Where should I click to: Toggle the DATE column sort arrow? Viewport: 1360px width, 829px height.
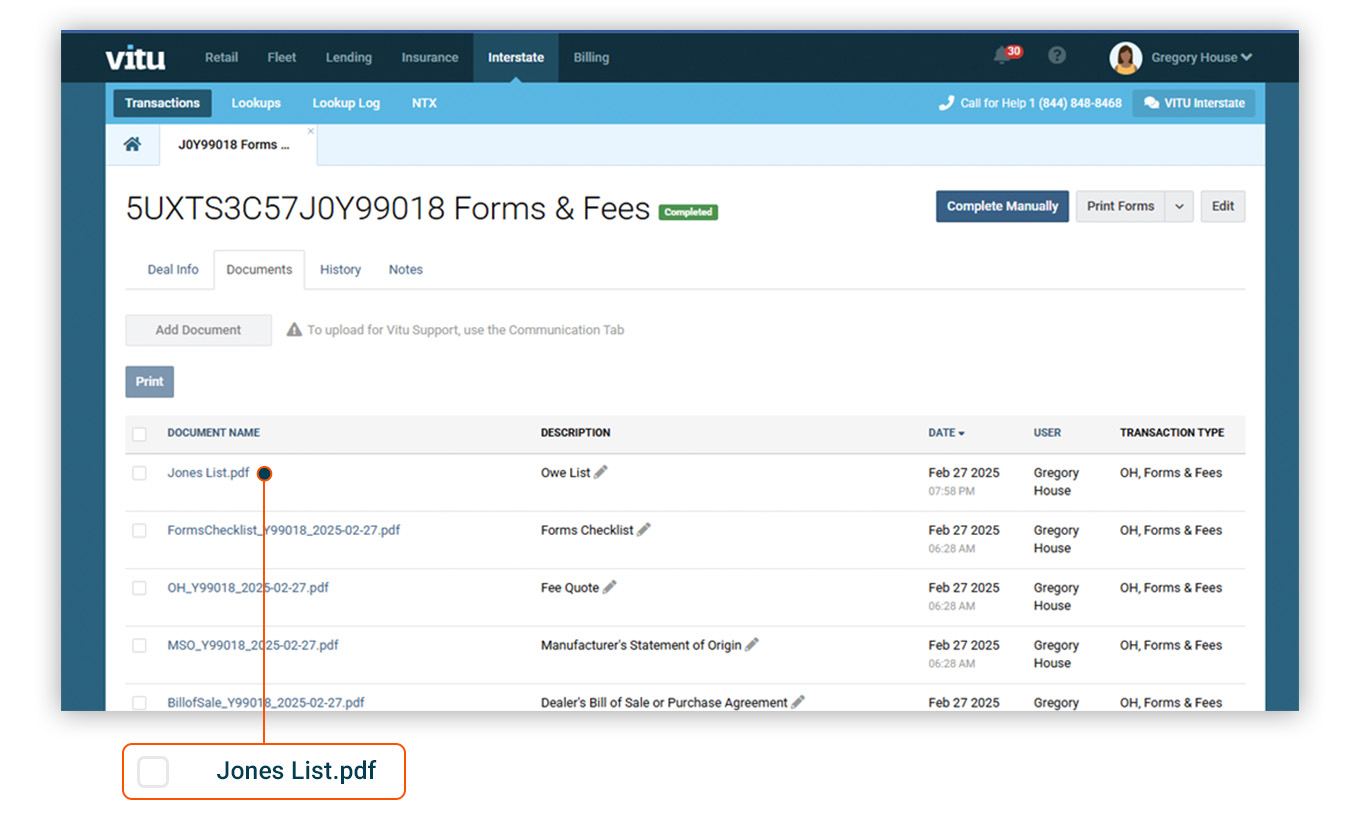(x=962, y=432)
